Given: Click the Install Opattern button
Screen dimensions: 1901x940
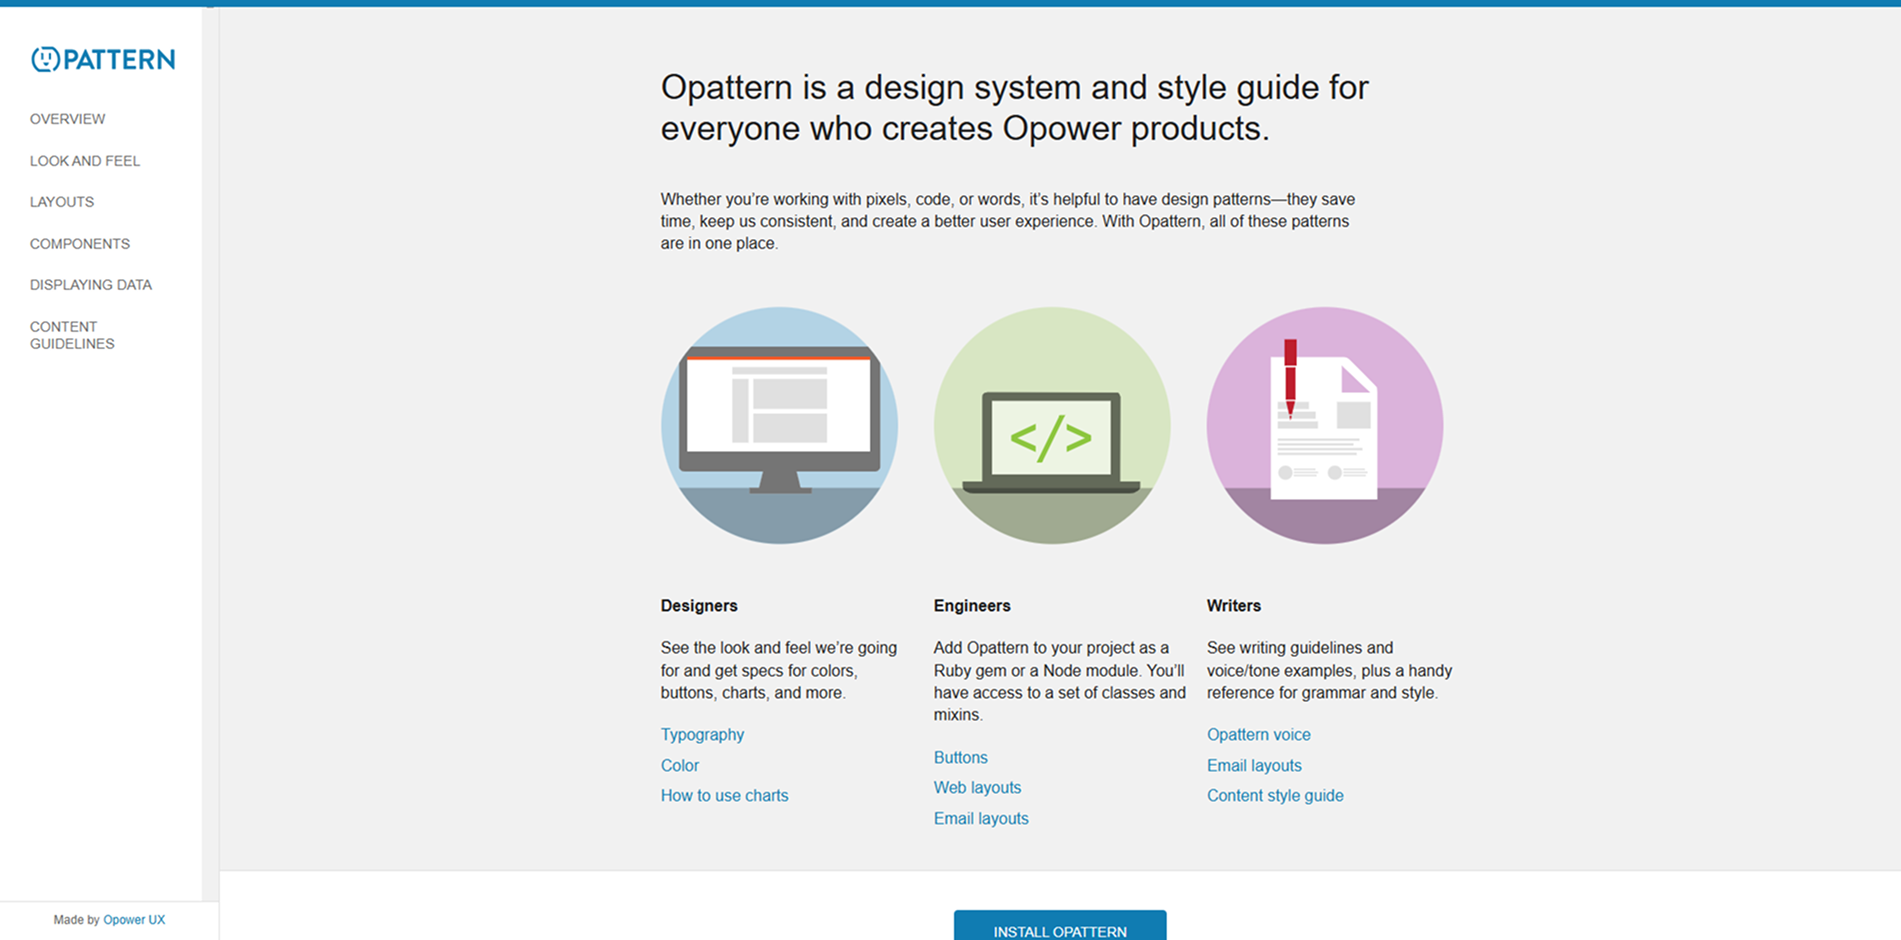Looking at the screenshot, I should [1060, 926].
